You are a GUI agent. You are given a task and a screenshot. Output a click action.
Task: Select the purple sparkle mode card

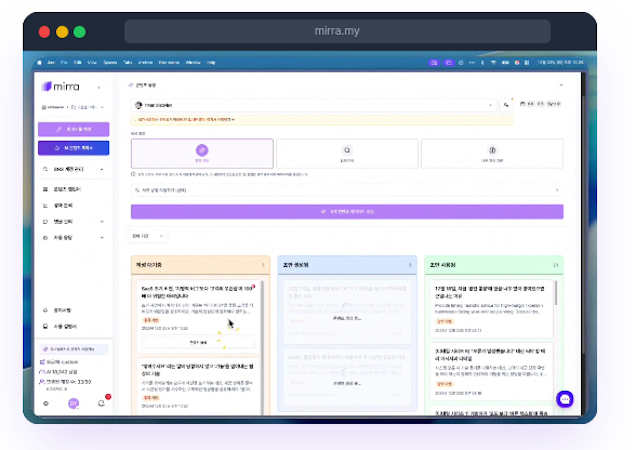point(202,153)
